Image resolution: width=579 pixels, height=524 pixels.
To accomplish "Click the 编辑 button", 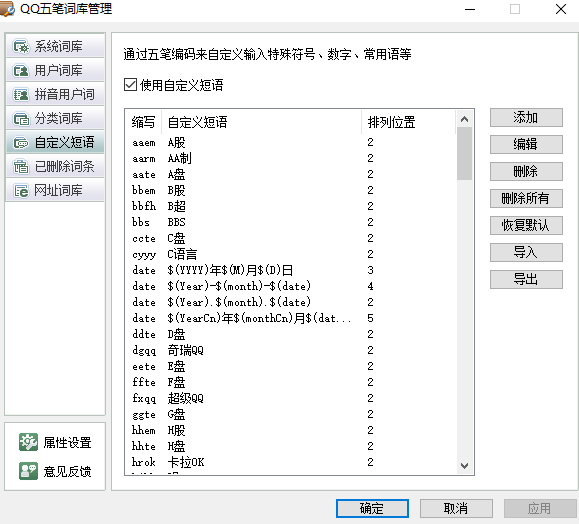I will click(526, 144).
